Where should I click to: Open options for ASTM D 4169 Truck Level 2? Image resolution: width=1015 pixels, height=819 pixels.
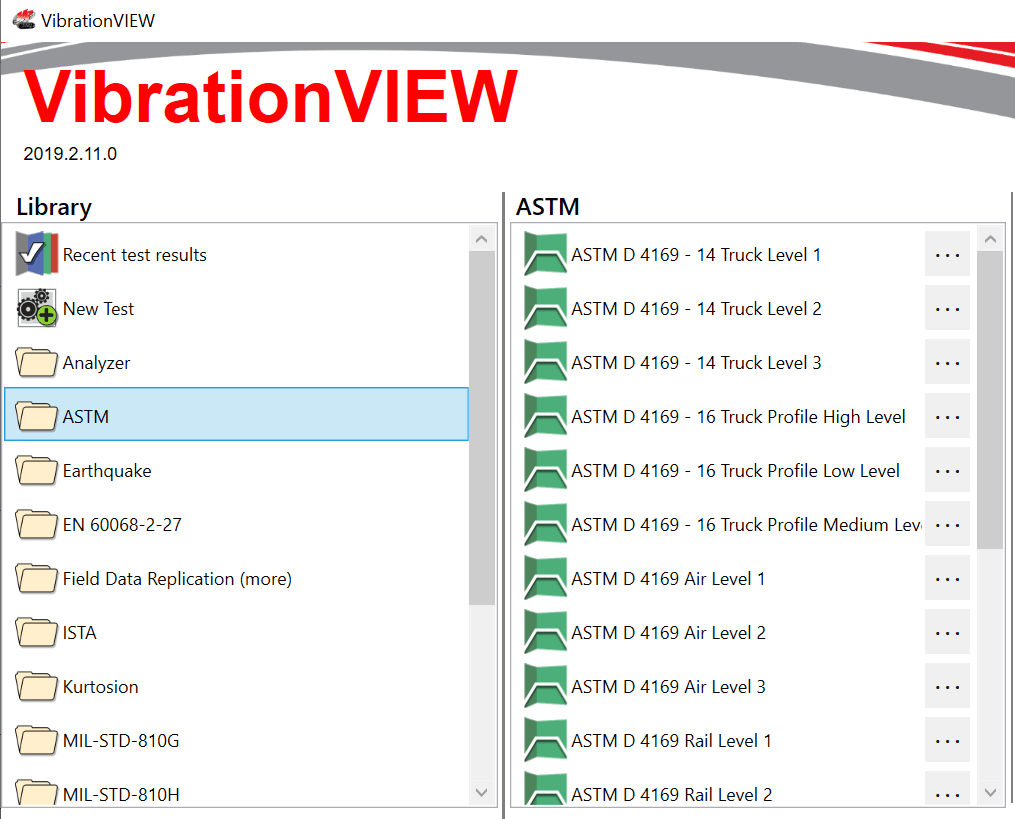click(x=947, y=308)
